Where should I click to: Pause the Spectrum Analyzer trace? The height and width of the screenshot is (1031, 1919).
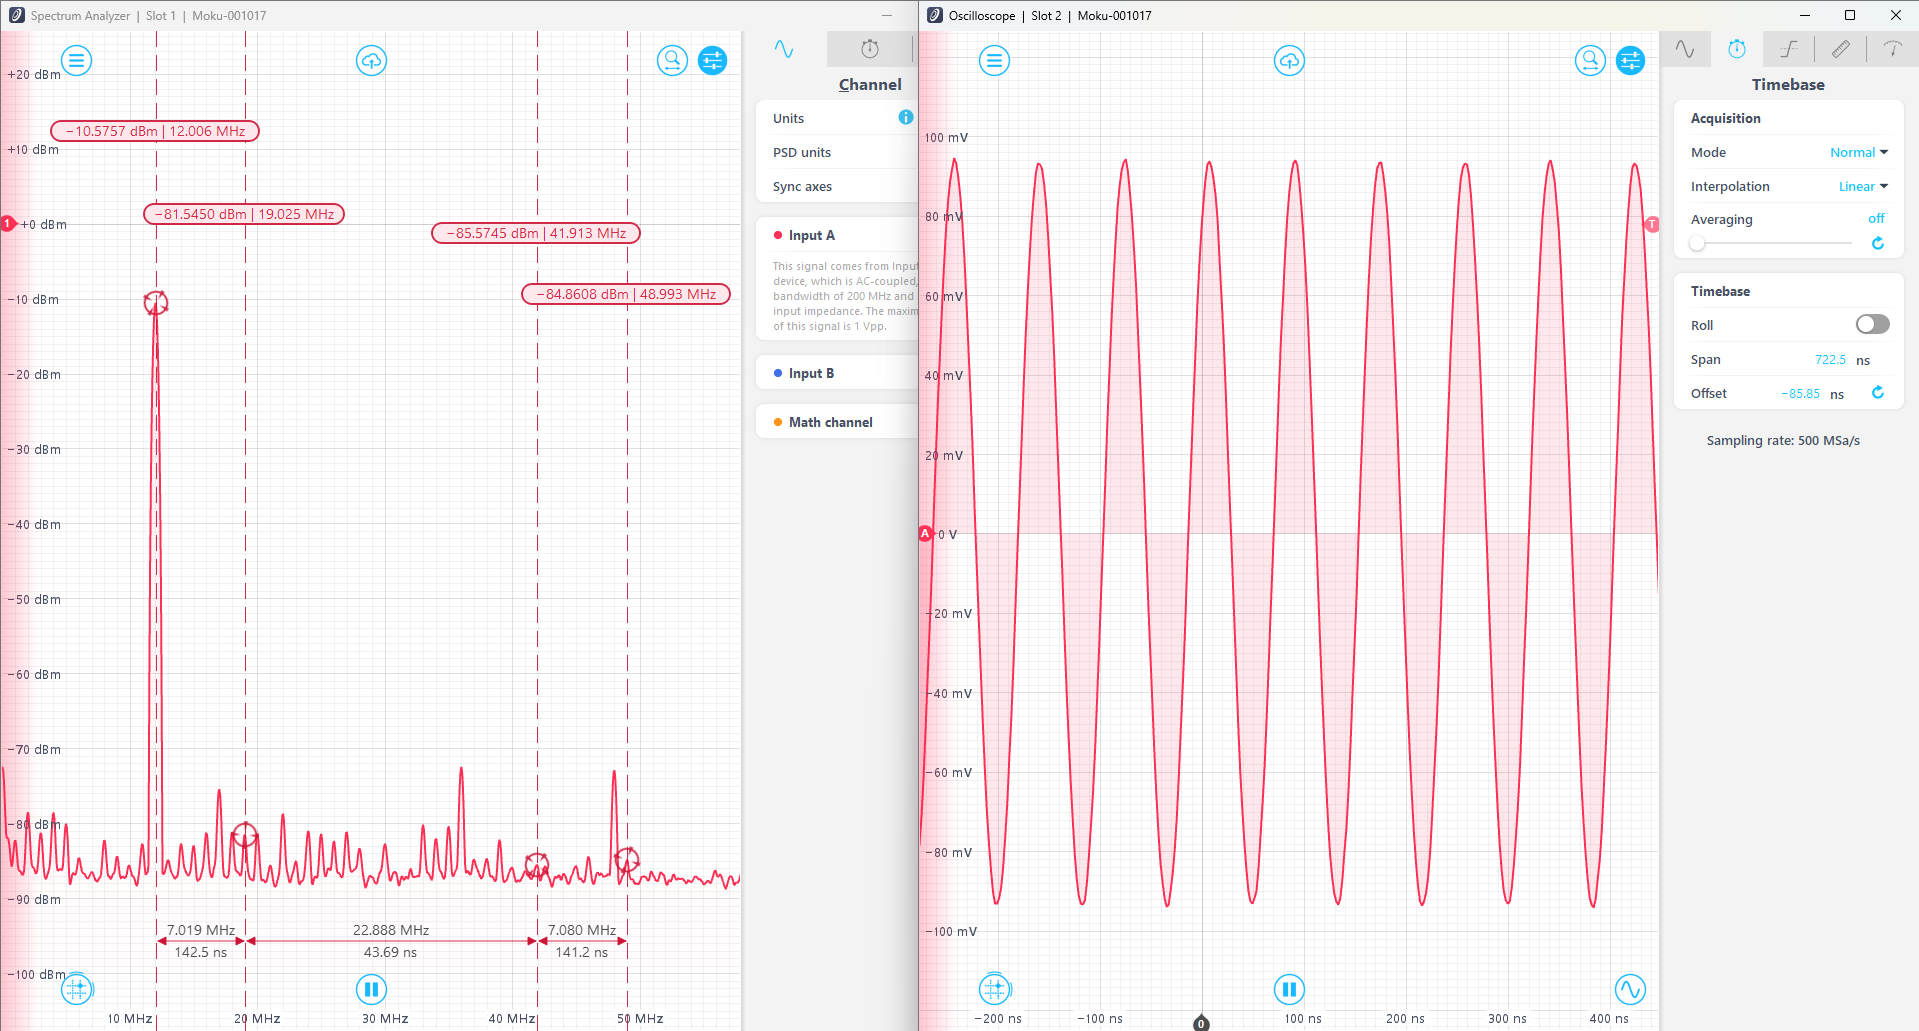click(x=371, y=990)
